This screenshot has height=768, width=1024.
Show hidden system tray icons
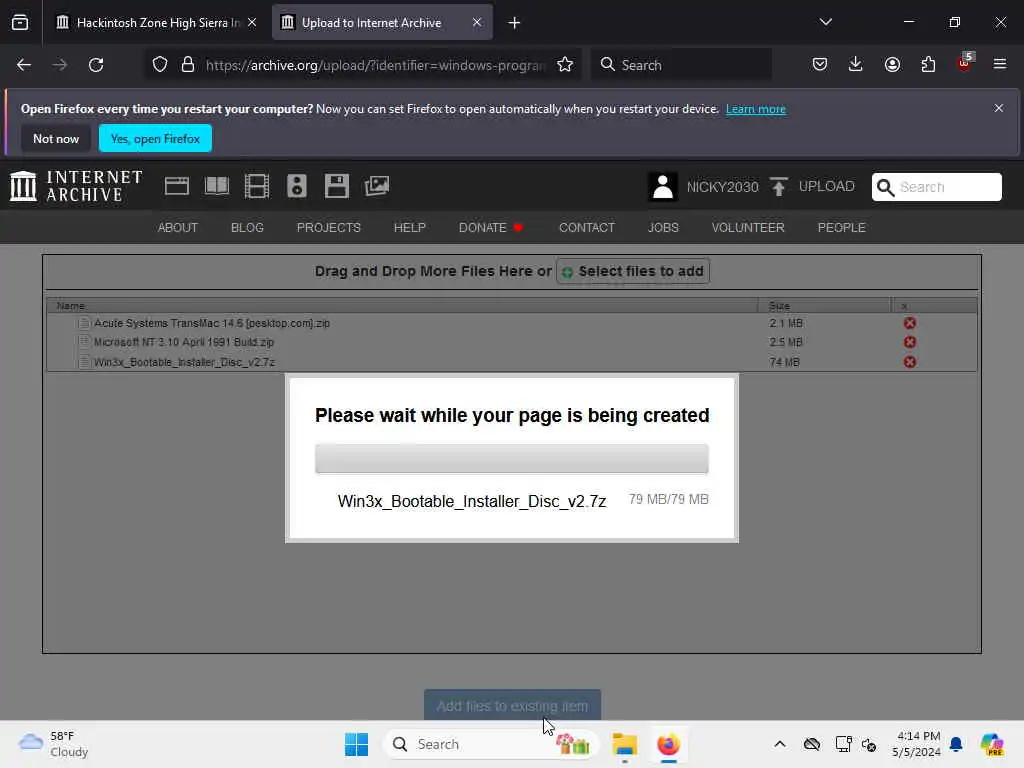point(780,744)
